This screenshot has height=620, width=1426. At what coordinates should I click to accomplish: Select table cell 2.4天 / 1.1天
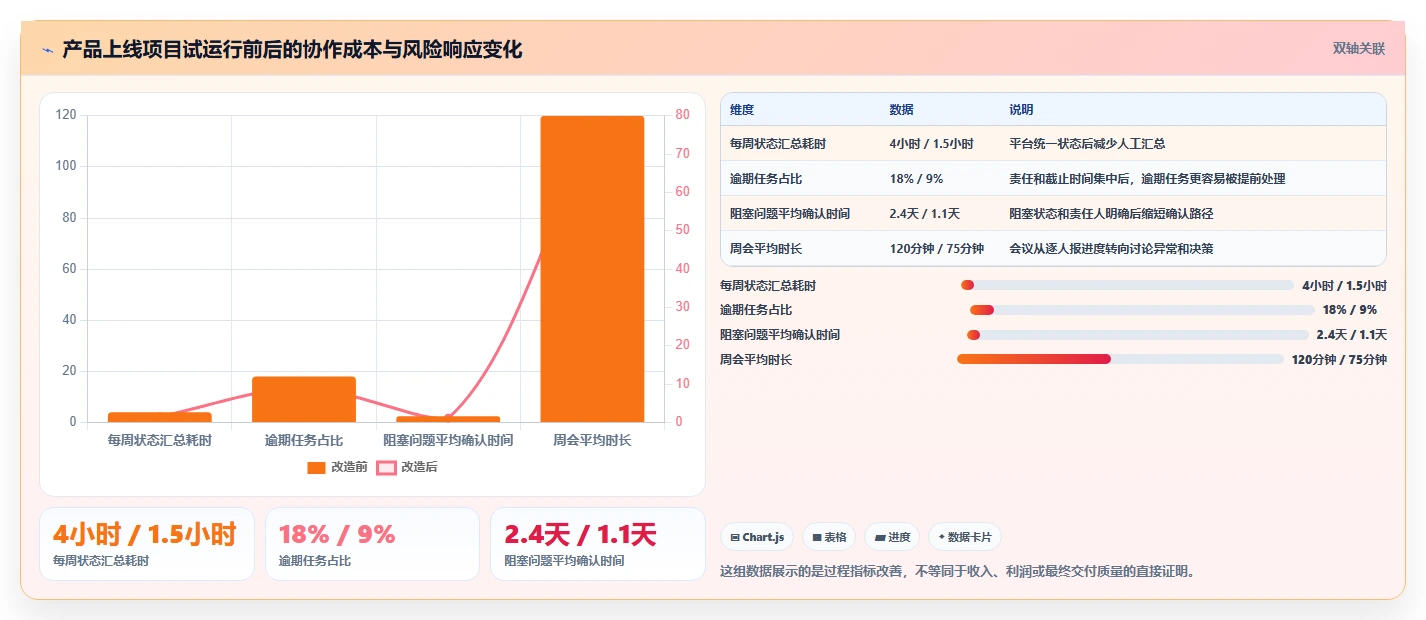[924, 214]
